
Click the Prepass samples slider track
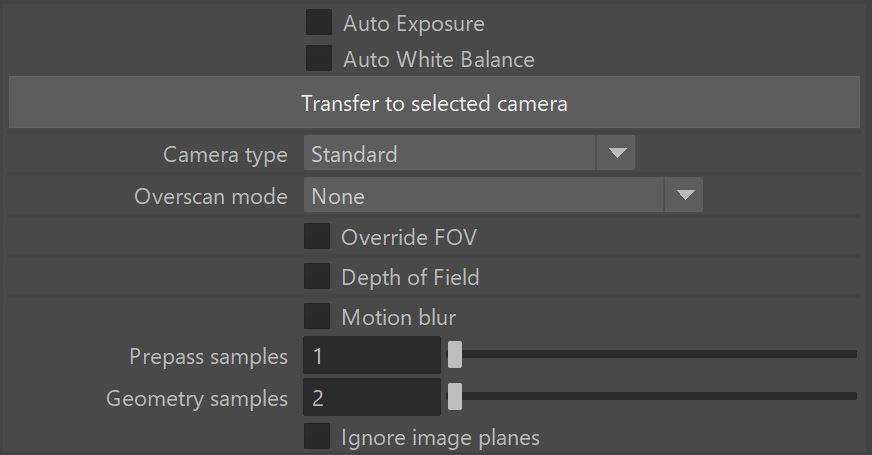pyautogui.click(x=652, y=354)
